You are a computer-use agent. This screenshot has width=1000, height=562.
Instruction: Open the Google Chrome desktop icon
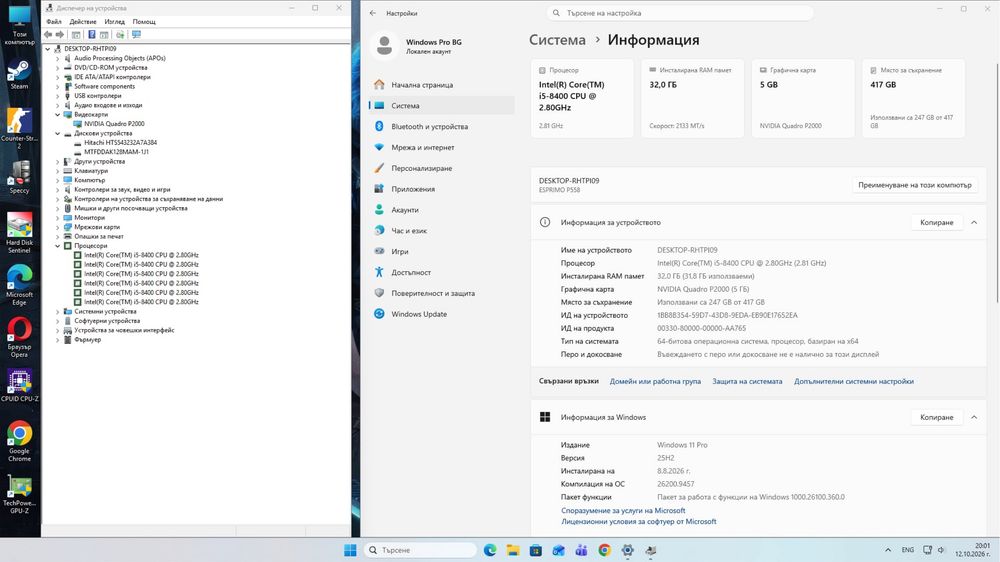click(19, 441)
